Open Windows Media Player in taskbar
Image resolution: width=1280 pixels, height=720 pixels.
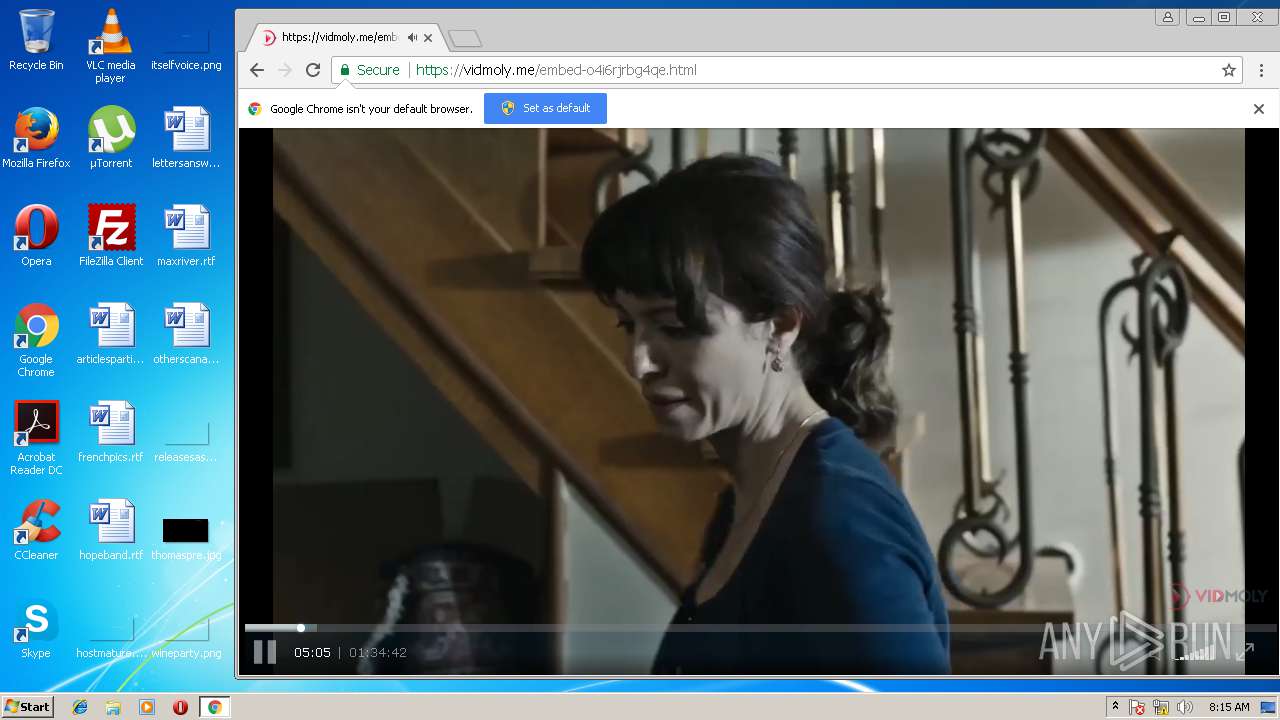click(147, 707)
